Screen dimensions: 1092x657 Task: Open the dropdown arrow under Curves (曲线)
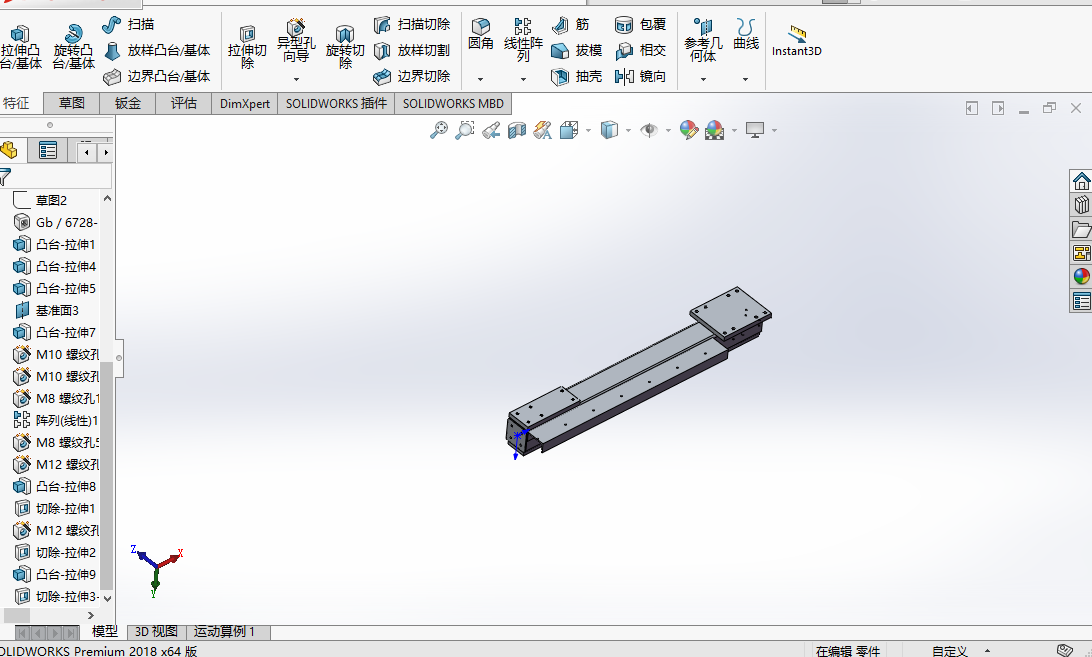click(x=745, y=79)
